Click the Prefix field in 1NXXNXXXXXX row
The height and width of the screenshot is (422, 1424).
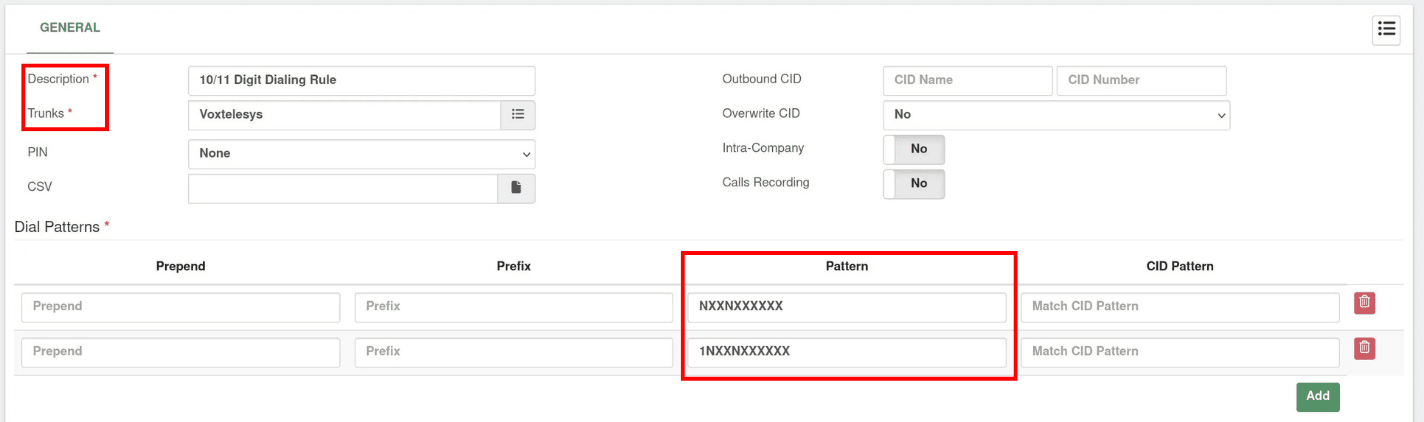point(514,352)
